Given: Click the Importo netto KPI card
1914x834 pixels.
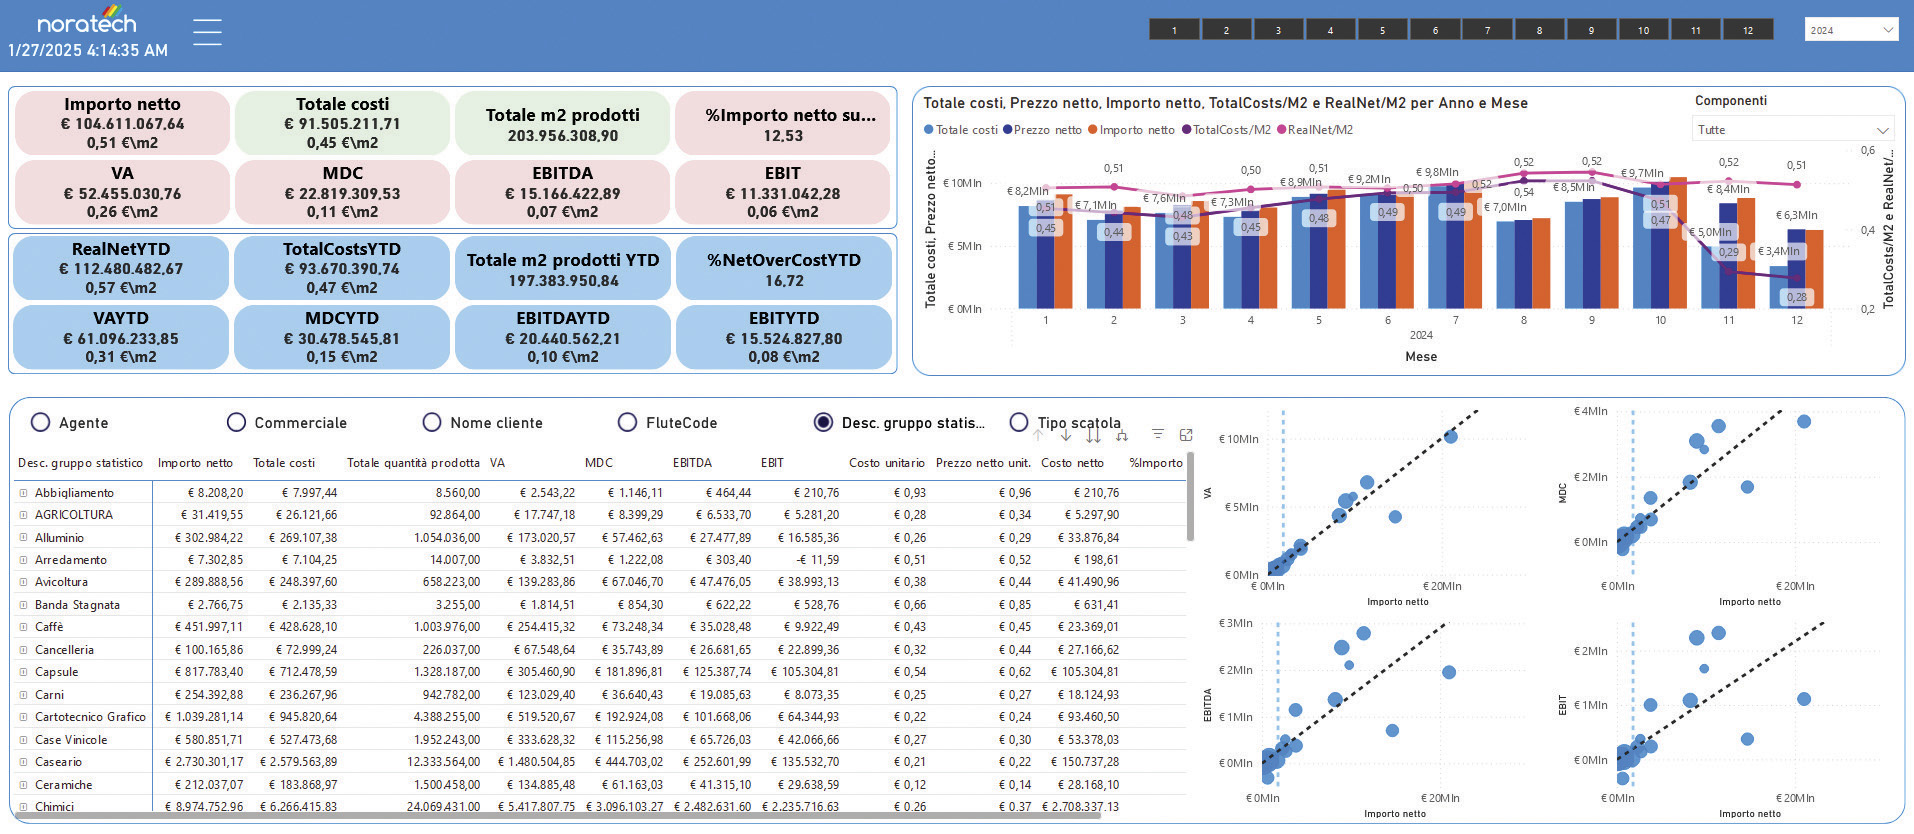Looking at the screenshot, I should point(122,123).
